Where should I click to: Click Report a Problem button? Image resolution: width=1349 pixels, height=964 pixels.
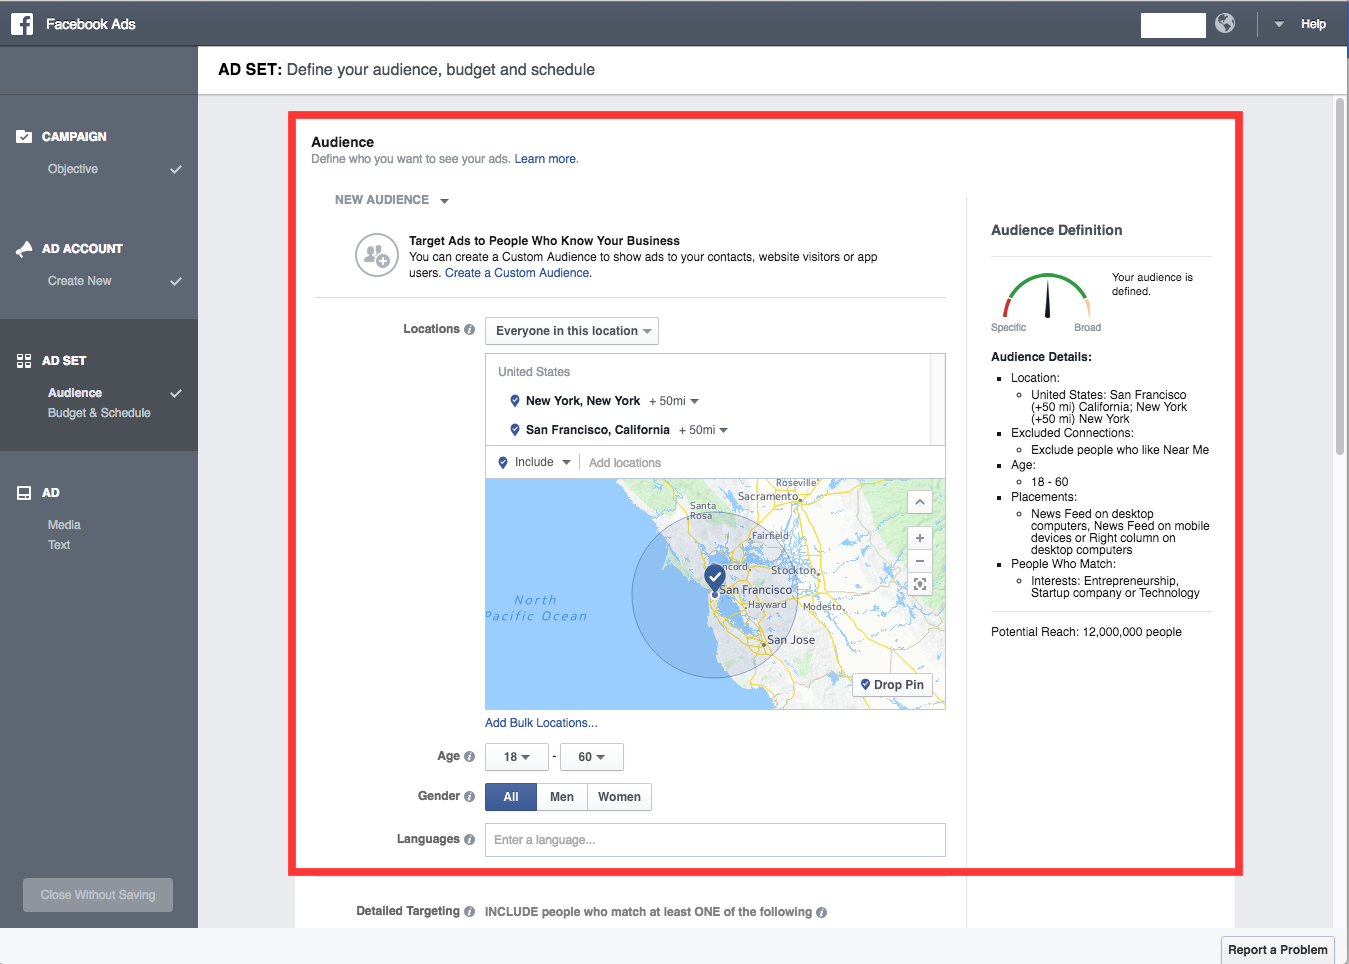[x=1278, y=950]
